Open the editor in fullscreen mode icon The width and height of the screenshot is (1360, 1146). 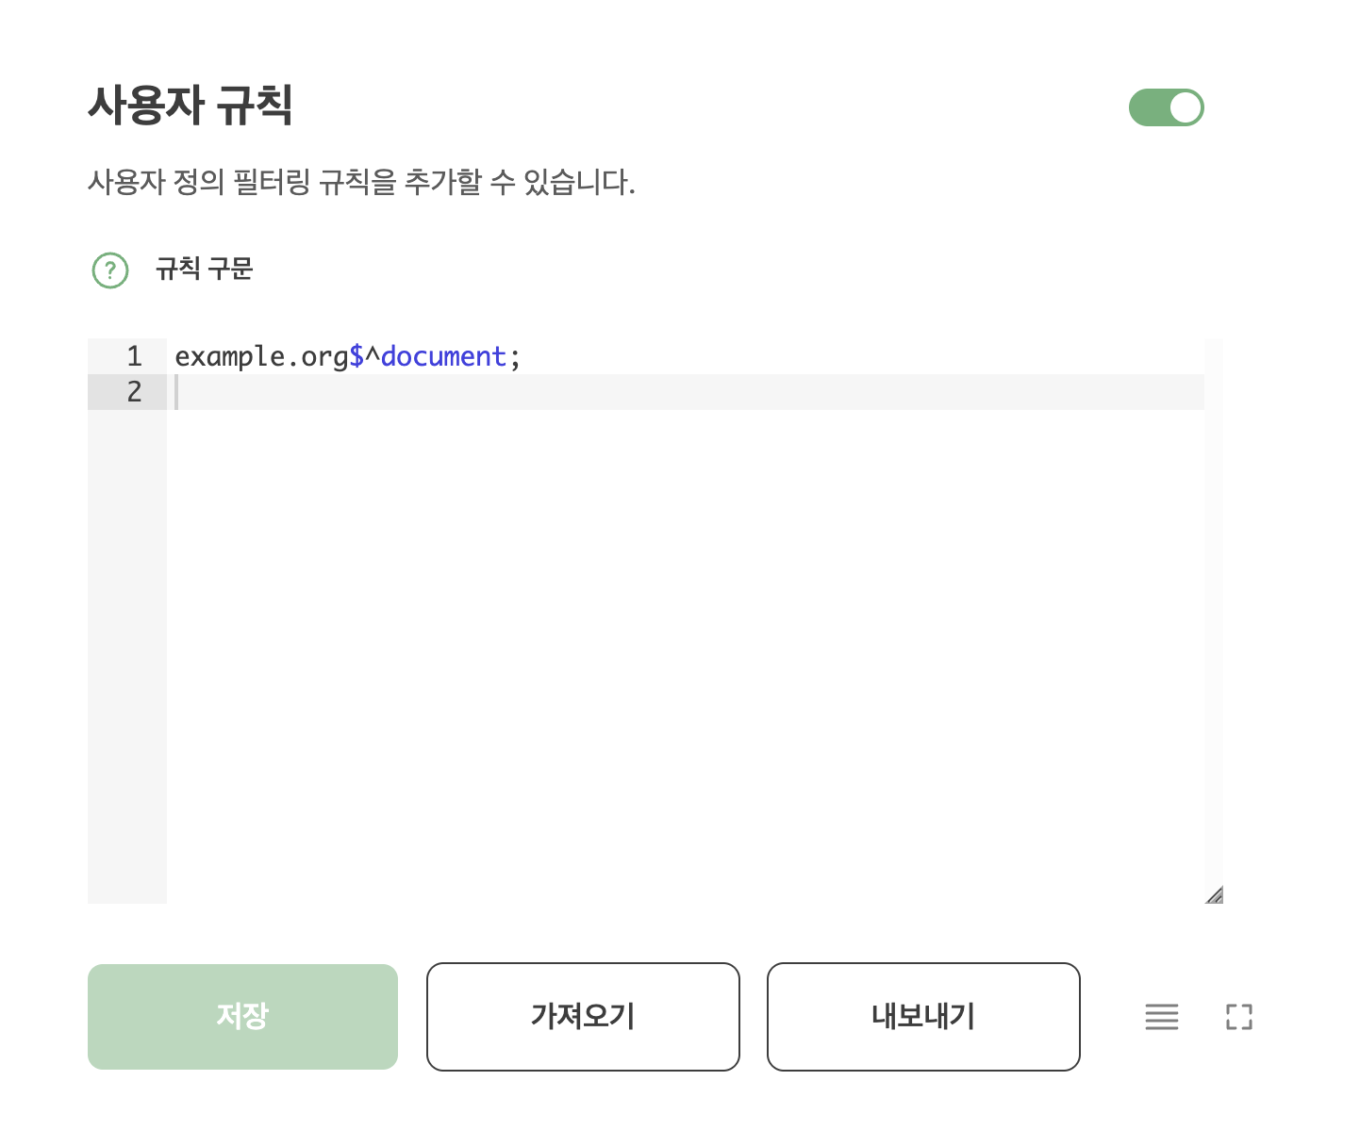pyautogui.click(x=1239, y=1017)
